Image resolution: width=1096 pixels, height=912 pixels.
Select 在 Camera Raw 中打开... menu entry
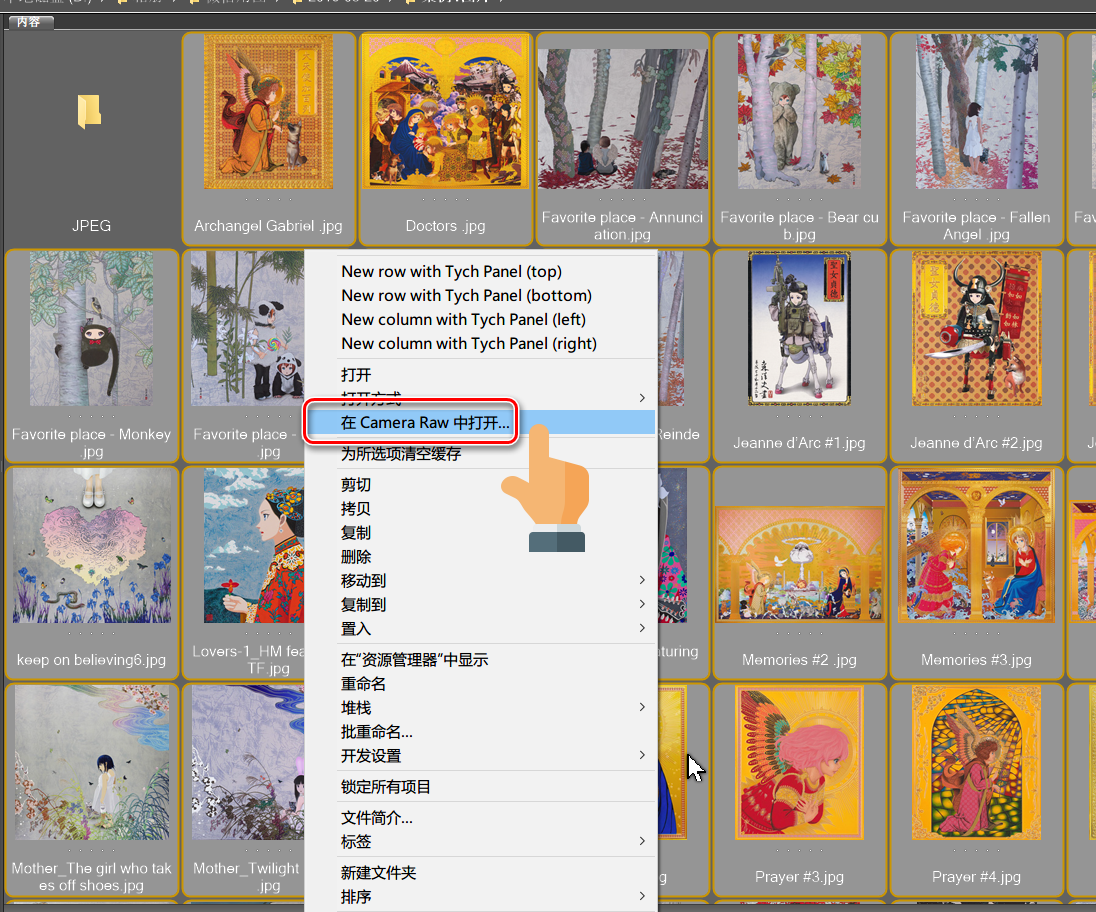point(425,422)
